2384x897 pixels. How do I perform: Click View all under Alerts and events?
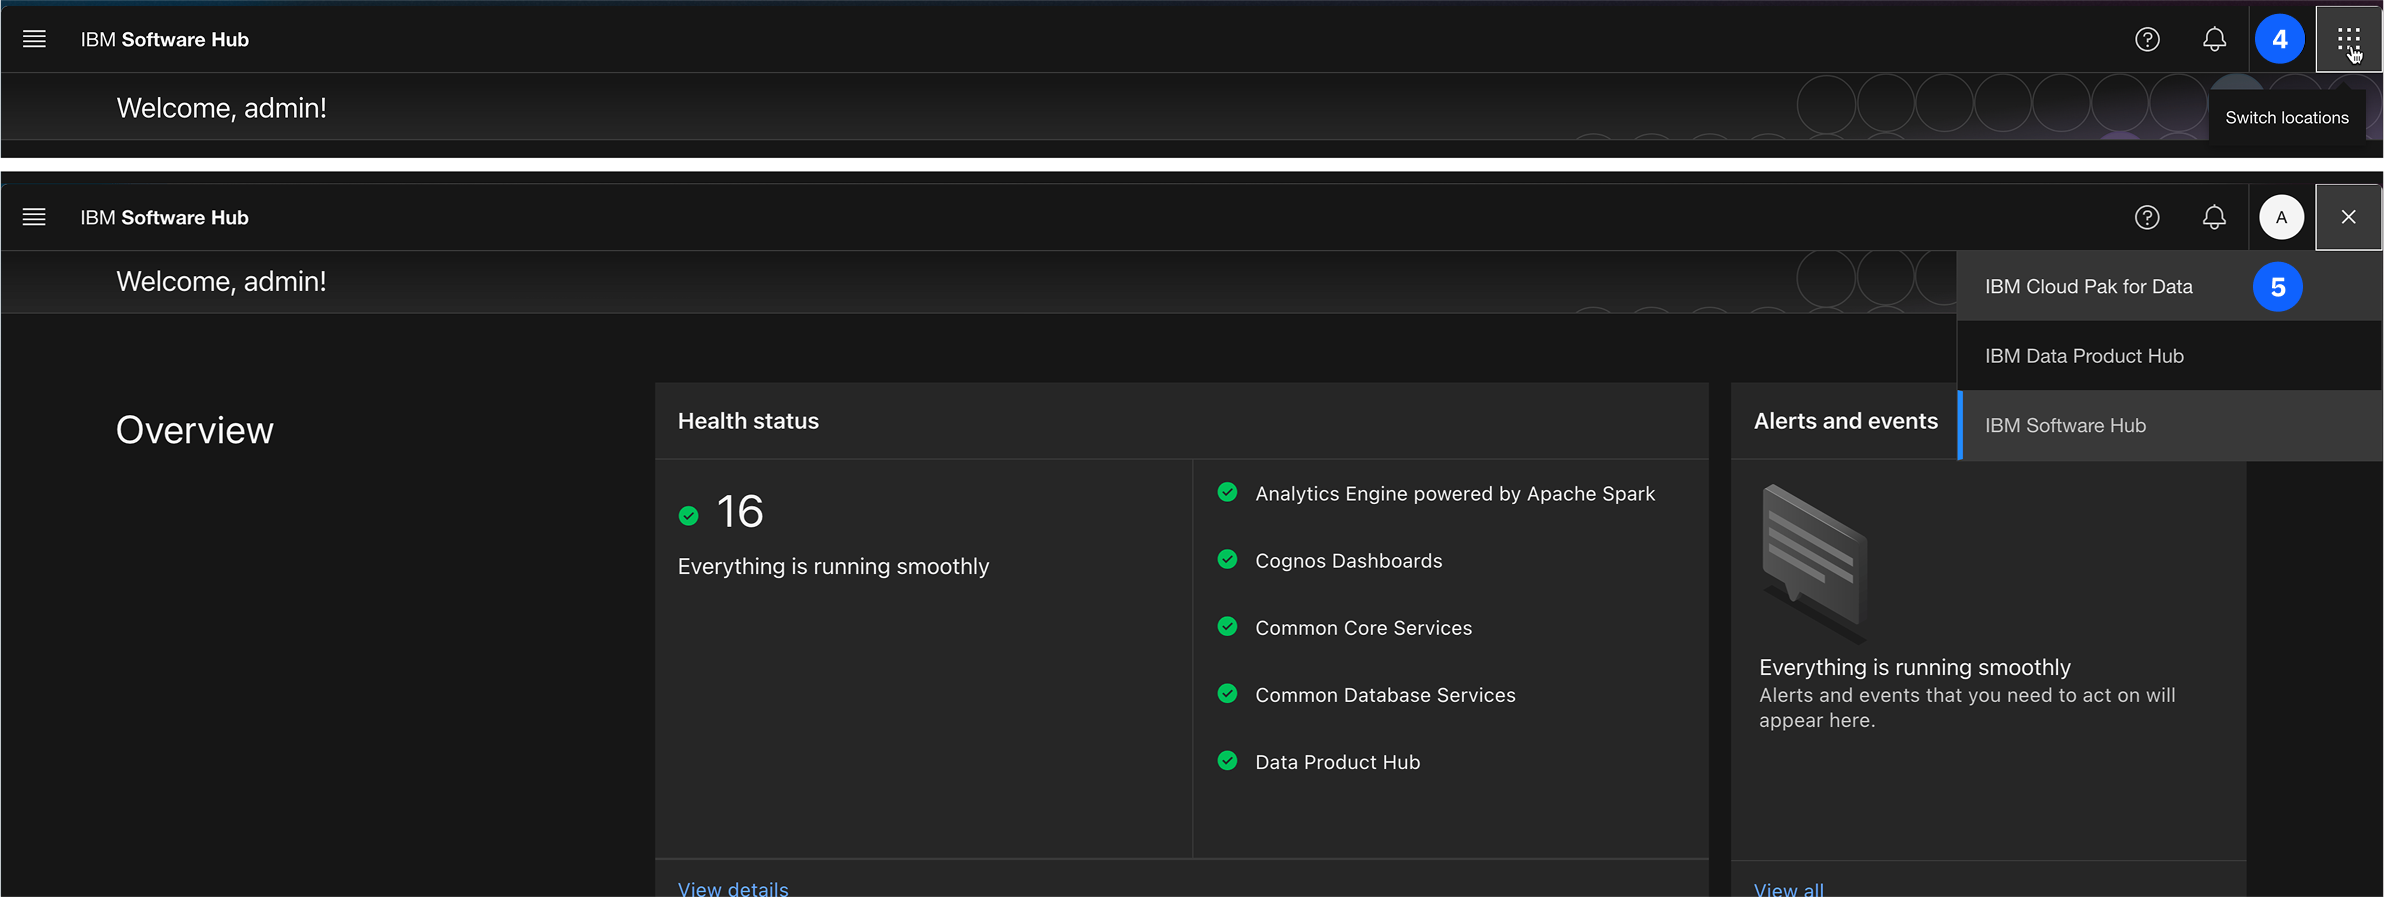click(1788, 888)
